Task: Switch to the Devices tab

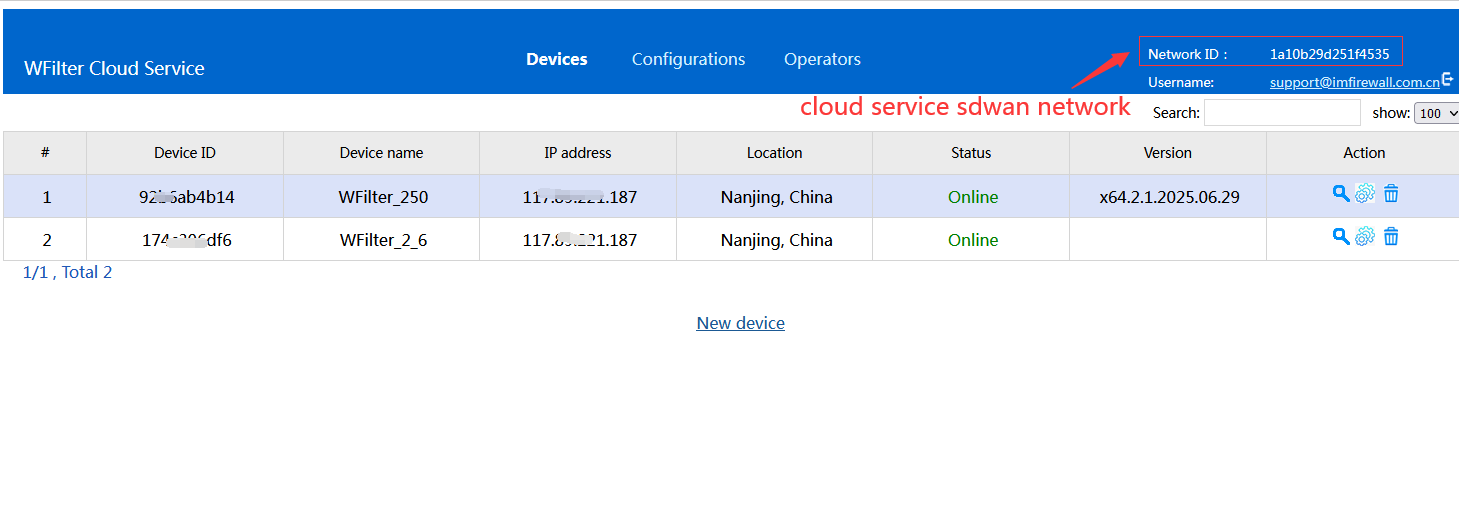Action: (x=557, y=59)
